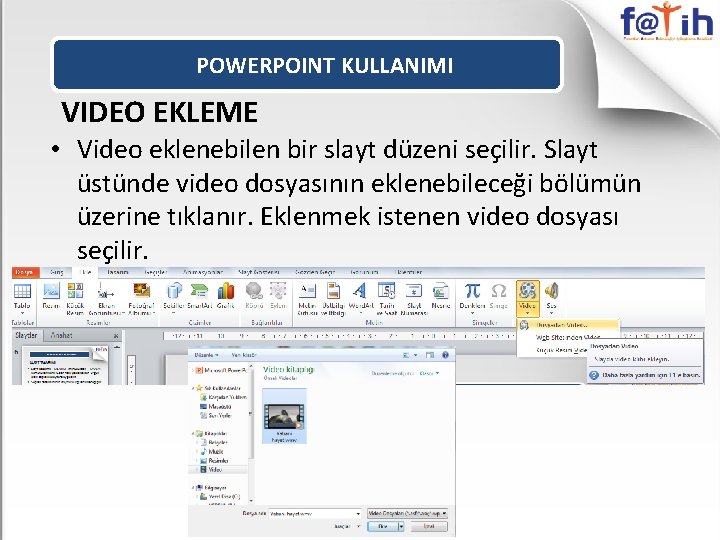The image size is (720, 540).
Task: Select Yerel Disk (C:) in sidebar
Action: (x=219, y=497)
